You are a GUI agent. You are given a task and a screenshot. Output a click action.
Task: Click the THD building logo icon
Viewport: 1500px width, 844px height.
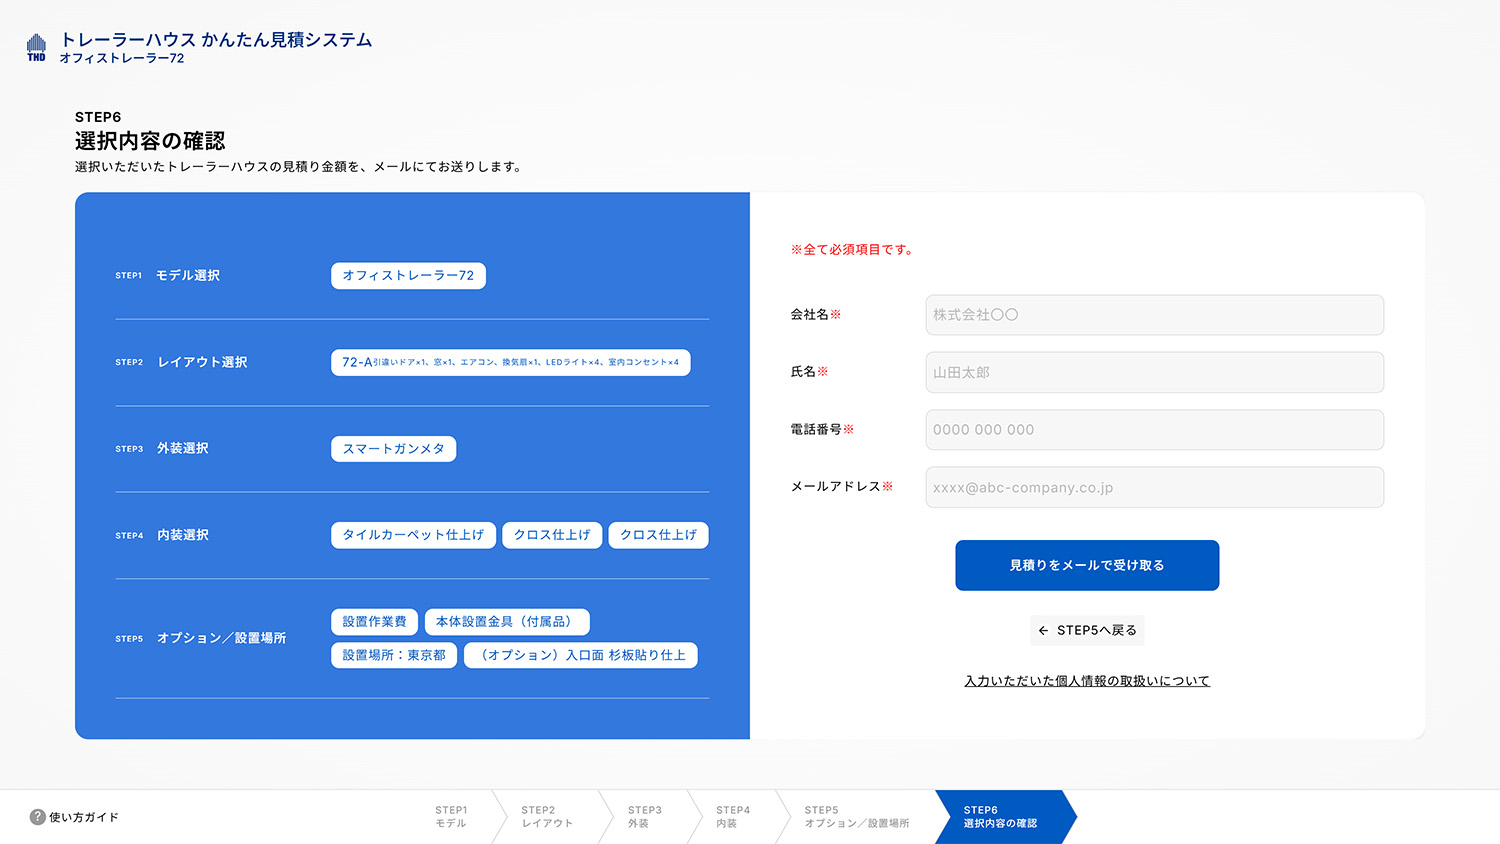(36, 47)
